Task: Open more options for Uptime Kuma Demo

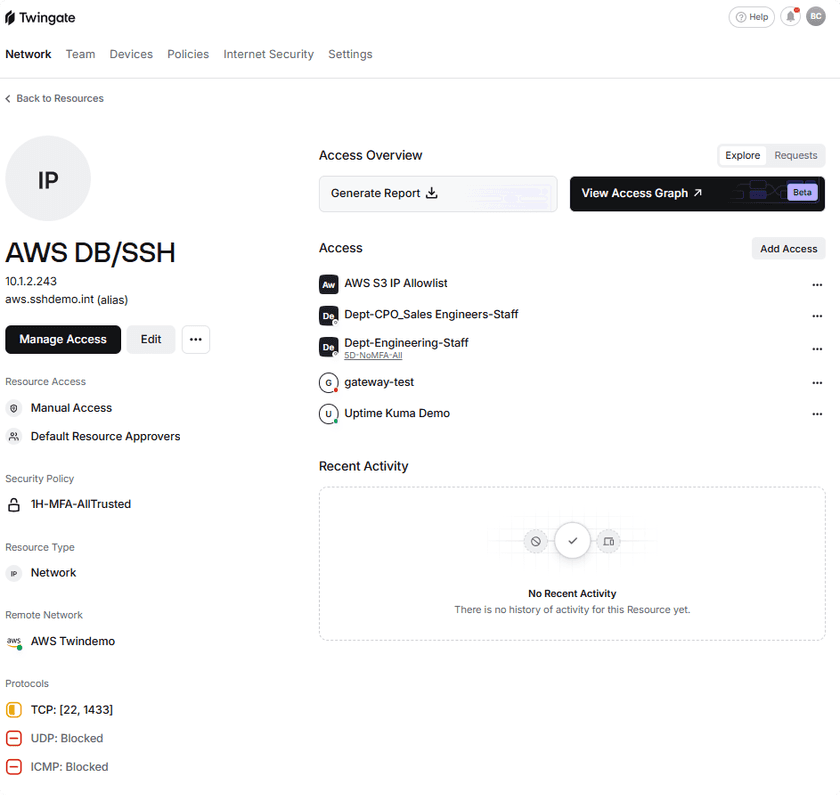Action: (x=817, y=414)
